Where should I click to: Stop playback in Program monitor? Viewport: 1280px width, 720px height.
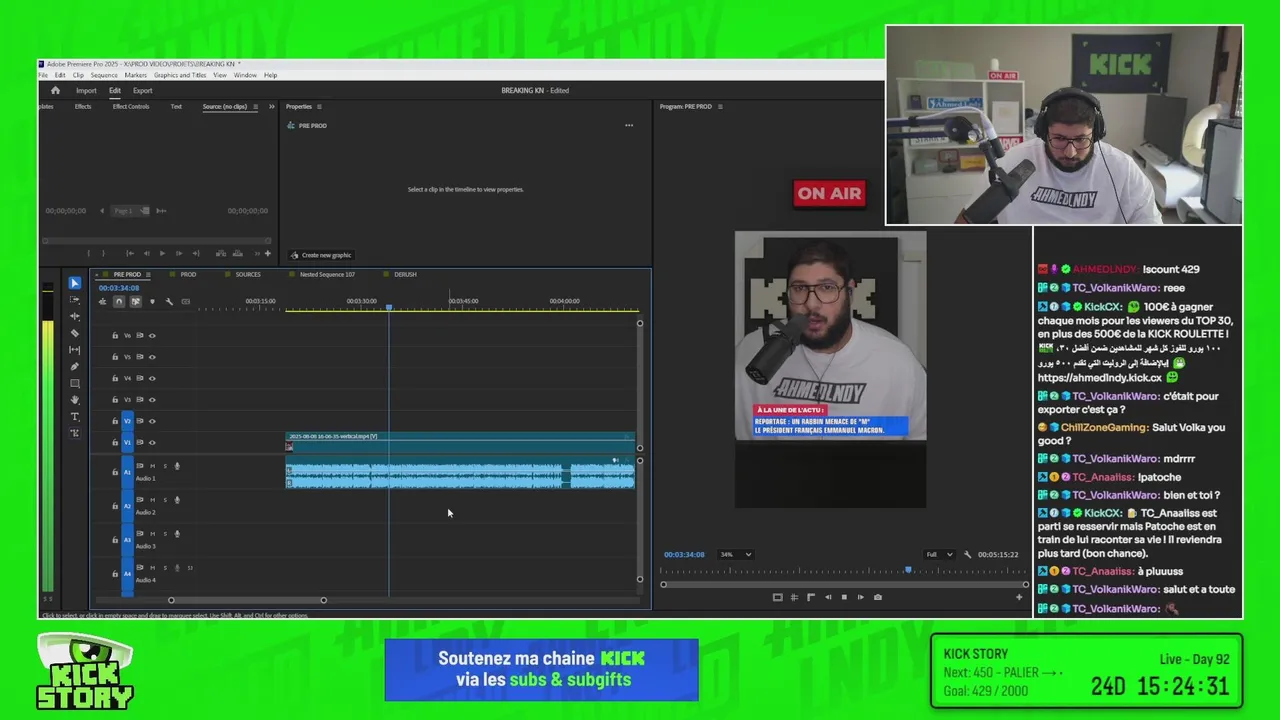844,597
